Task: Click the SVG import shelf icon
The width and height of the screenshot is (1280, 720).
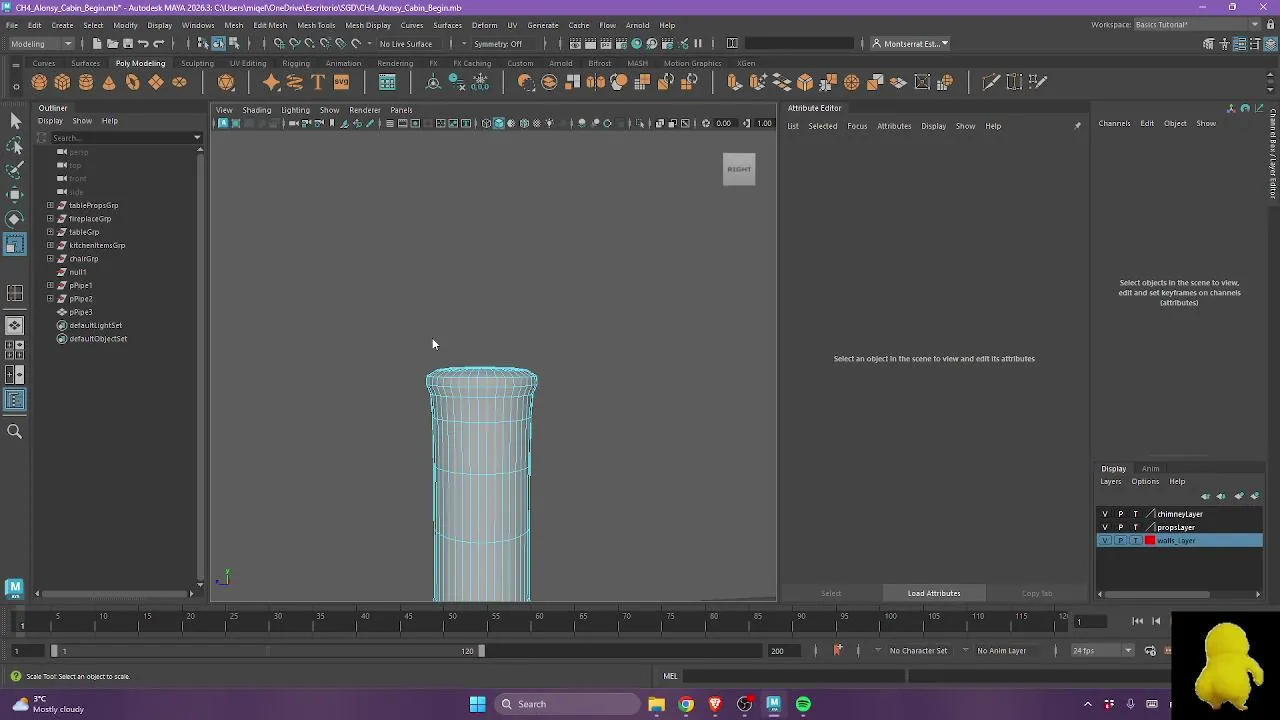Action: pyautogui.click(x=341, y=83)
